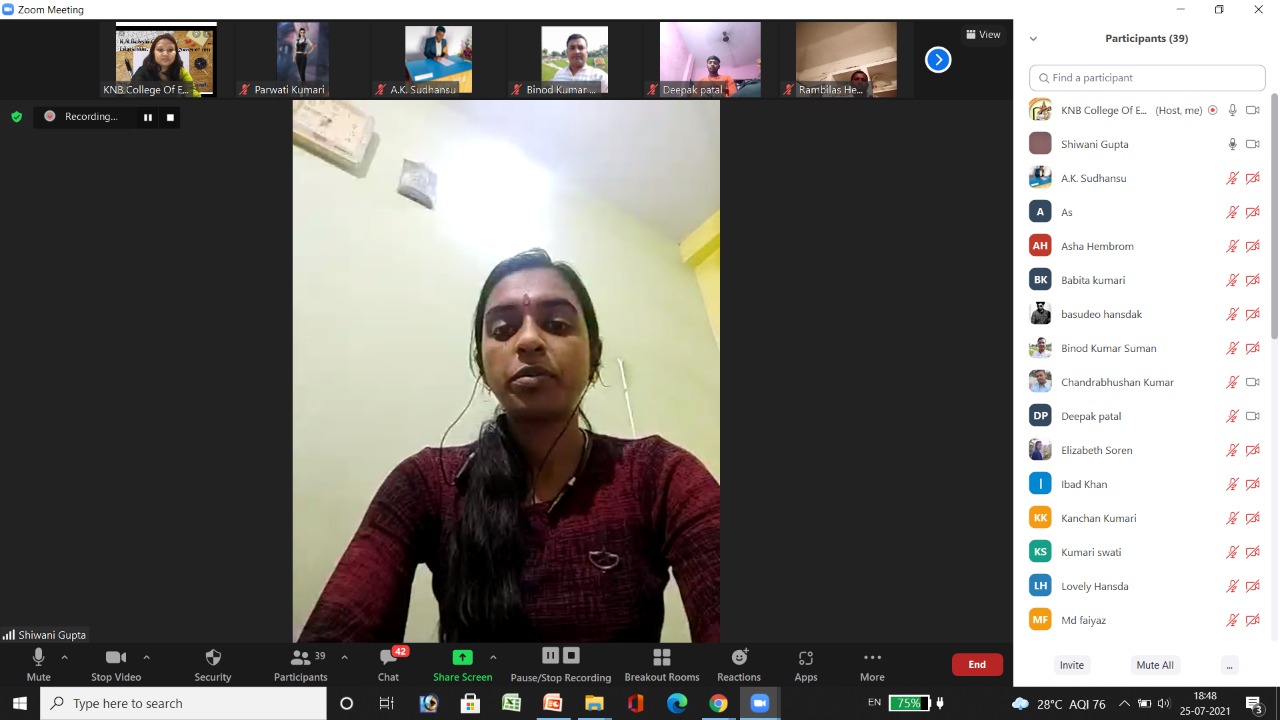The width and height of the screenshot is (1280, 720).
Task: Click Chandrabhushan Kumar's camera icon
Action: 1253,382
